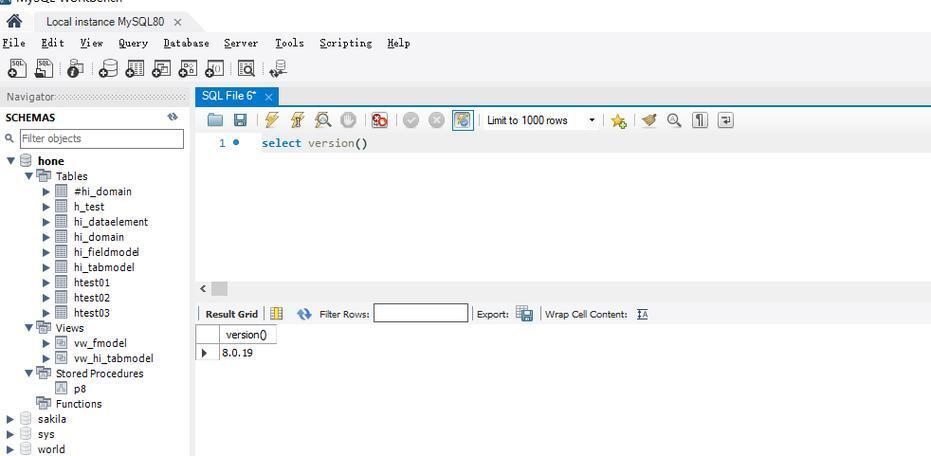Open the File menu

point(14,43)
